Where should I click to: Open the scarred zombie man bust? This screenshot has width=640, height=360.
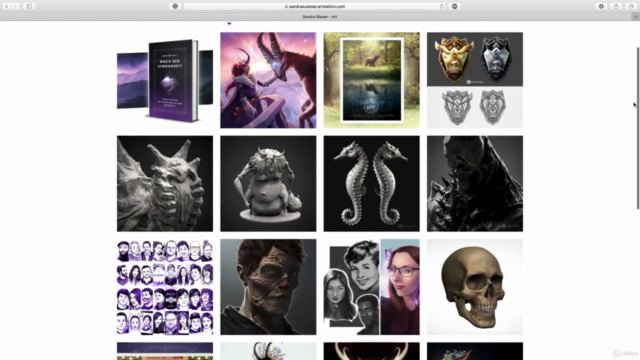pyautogui.click(x=268, y=287)
